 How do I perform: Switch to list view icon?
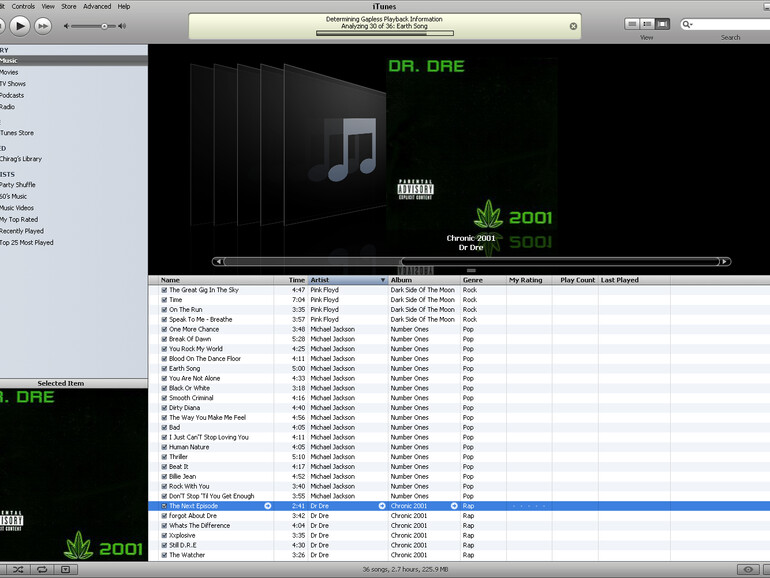click(632, 24)
